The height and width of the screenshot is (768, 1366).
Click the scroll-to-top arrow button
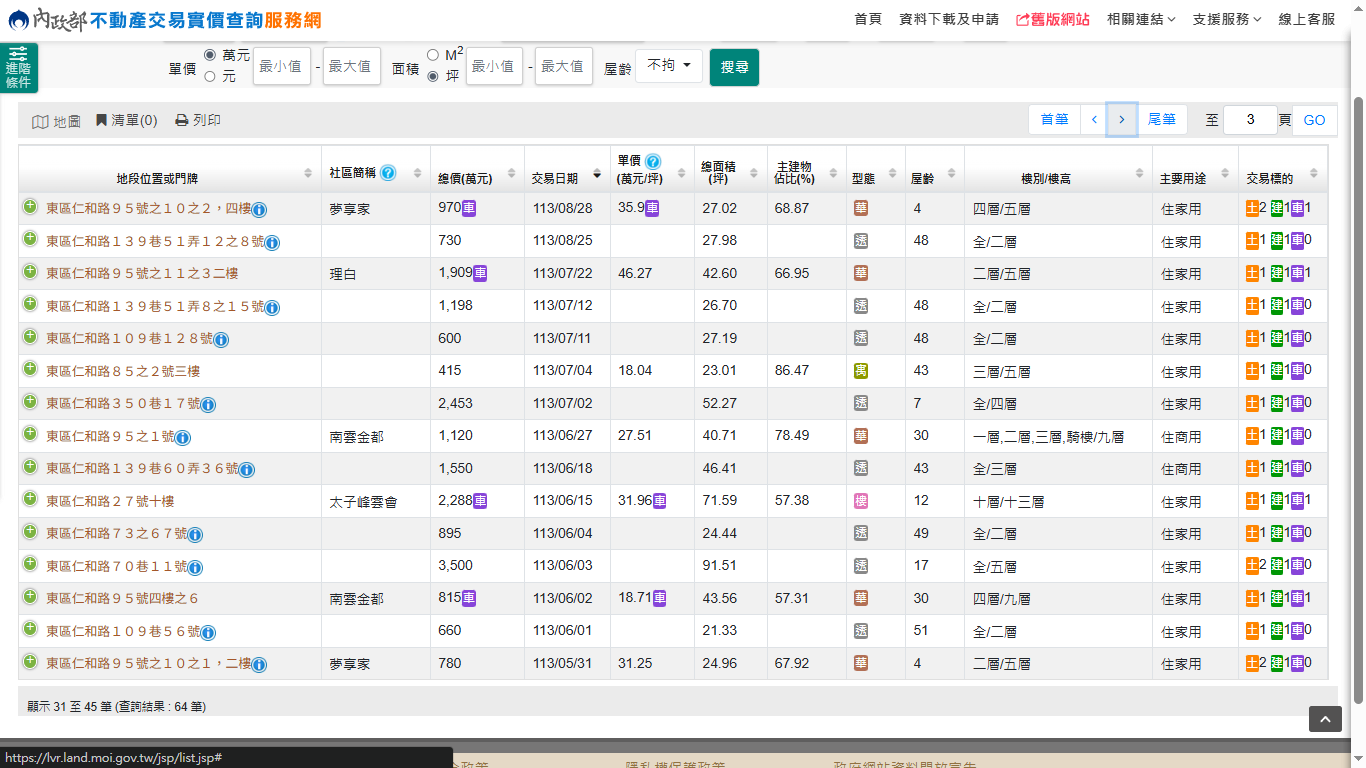[x=1325, y=719]
